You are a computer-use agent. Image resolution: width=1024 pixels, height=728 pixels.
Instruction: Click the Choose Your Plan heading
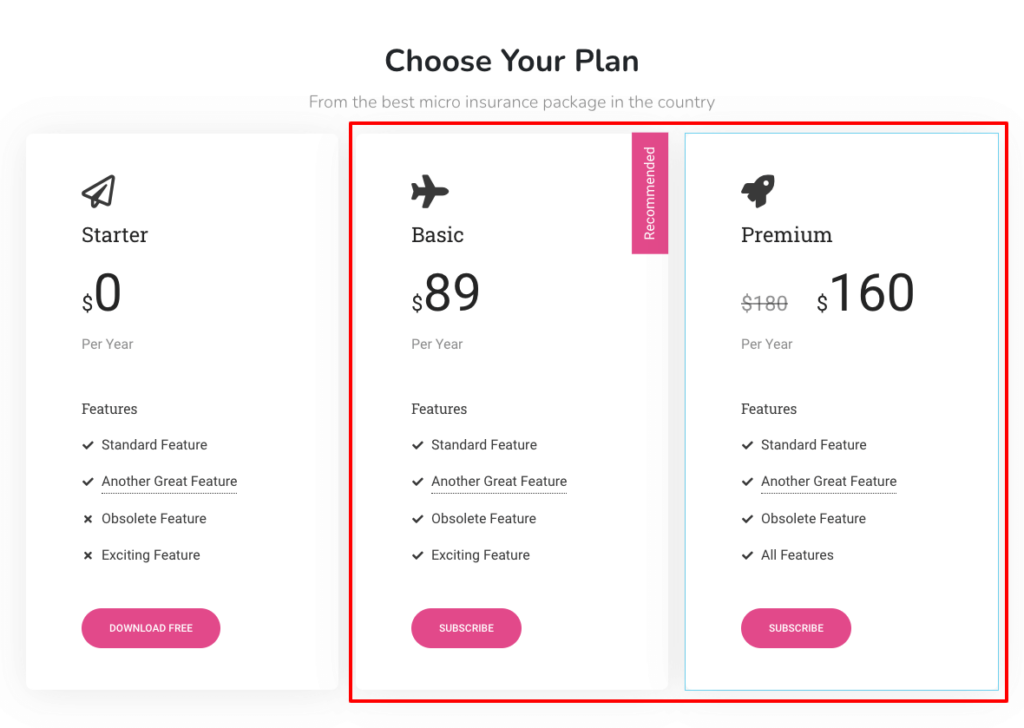[x=511, y=61]
